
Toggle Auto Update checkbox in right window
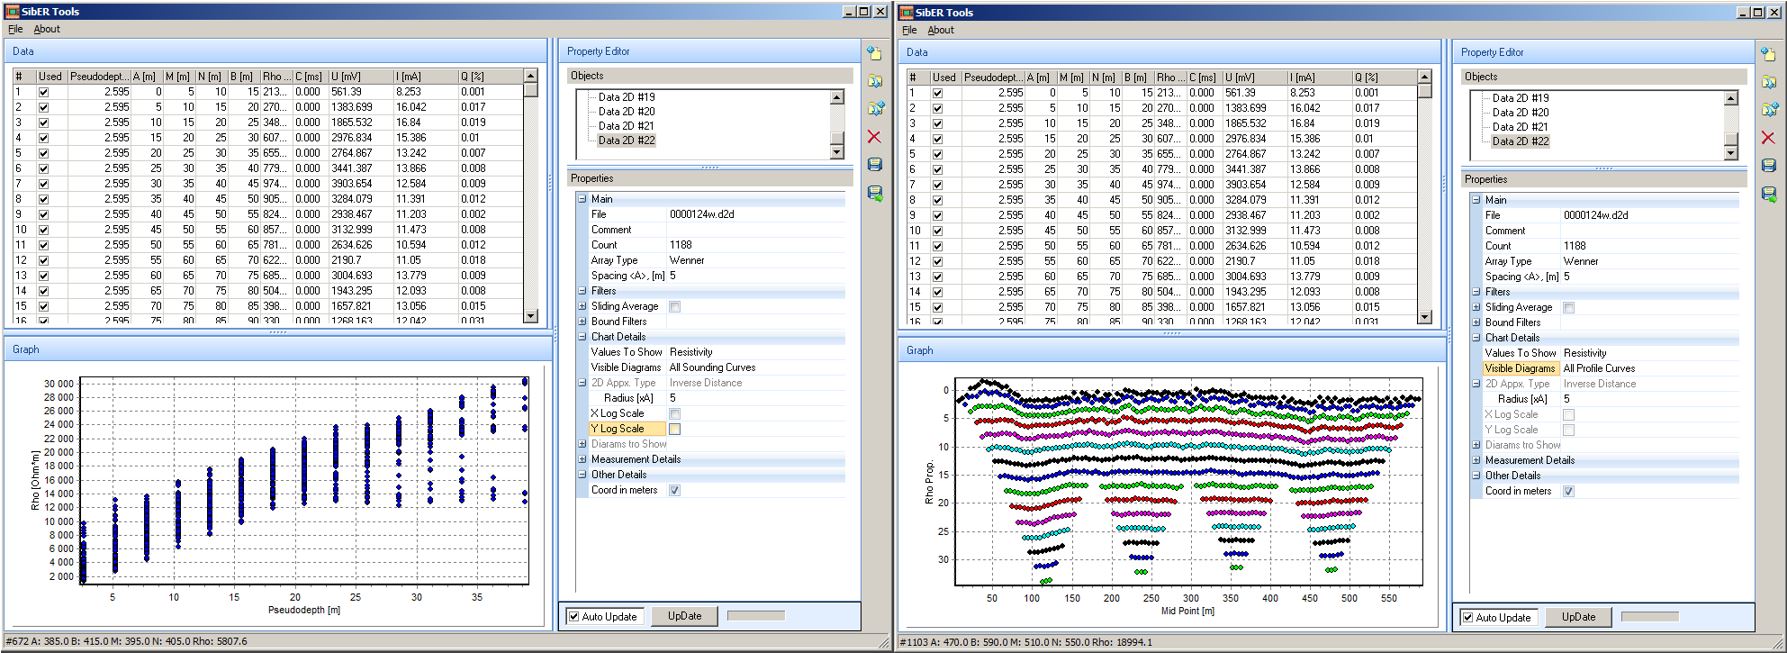coord(1468,617)
